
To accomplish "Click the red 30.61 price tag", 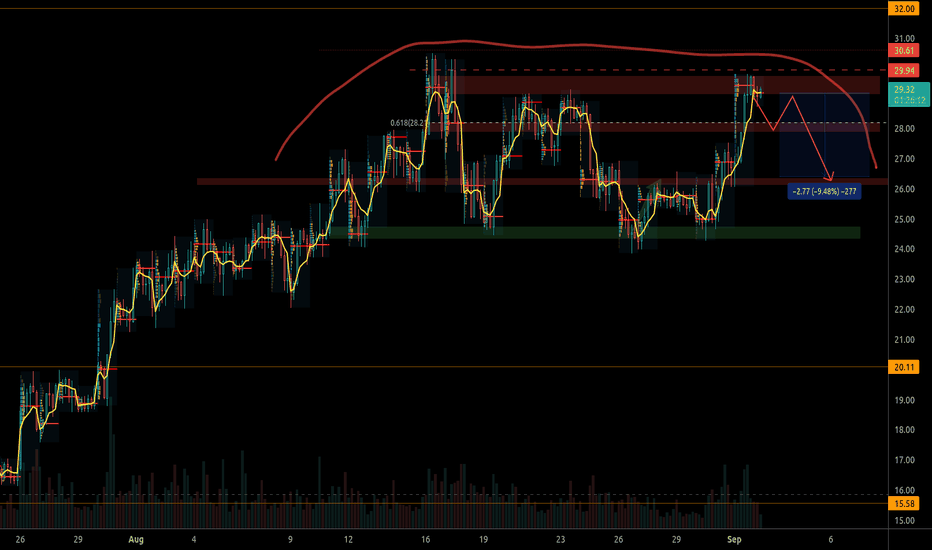I will [x=903, y=51].
